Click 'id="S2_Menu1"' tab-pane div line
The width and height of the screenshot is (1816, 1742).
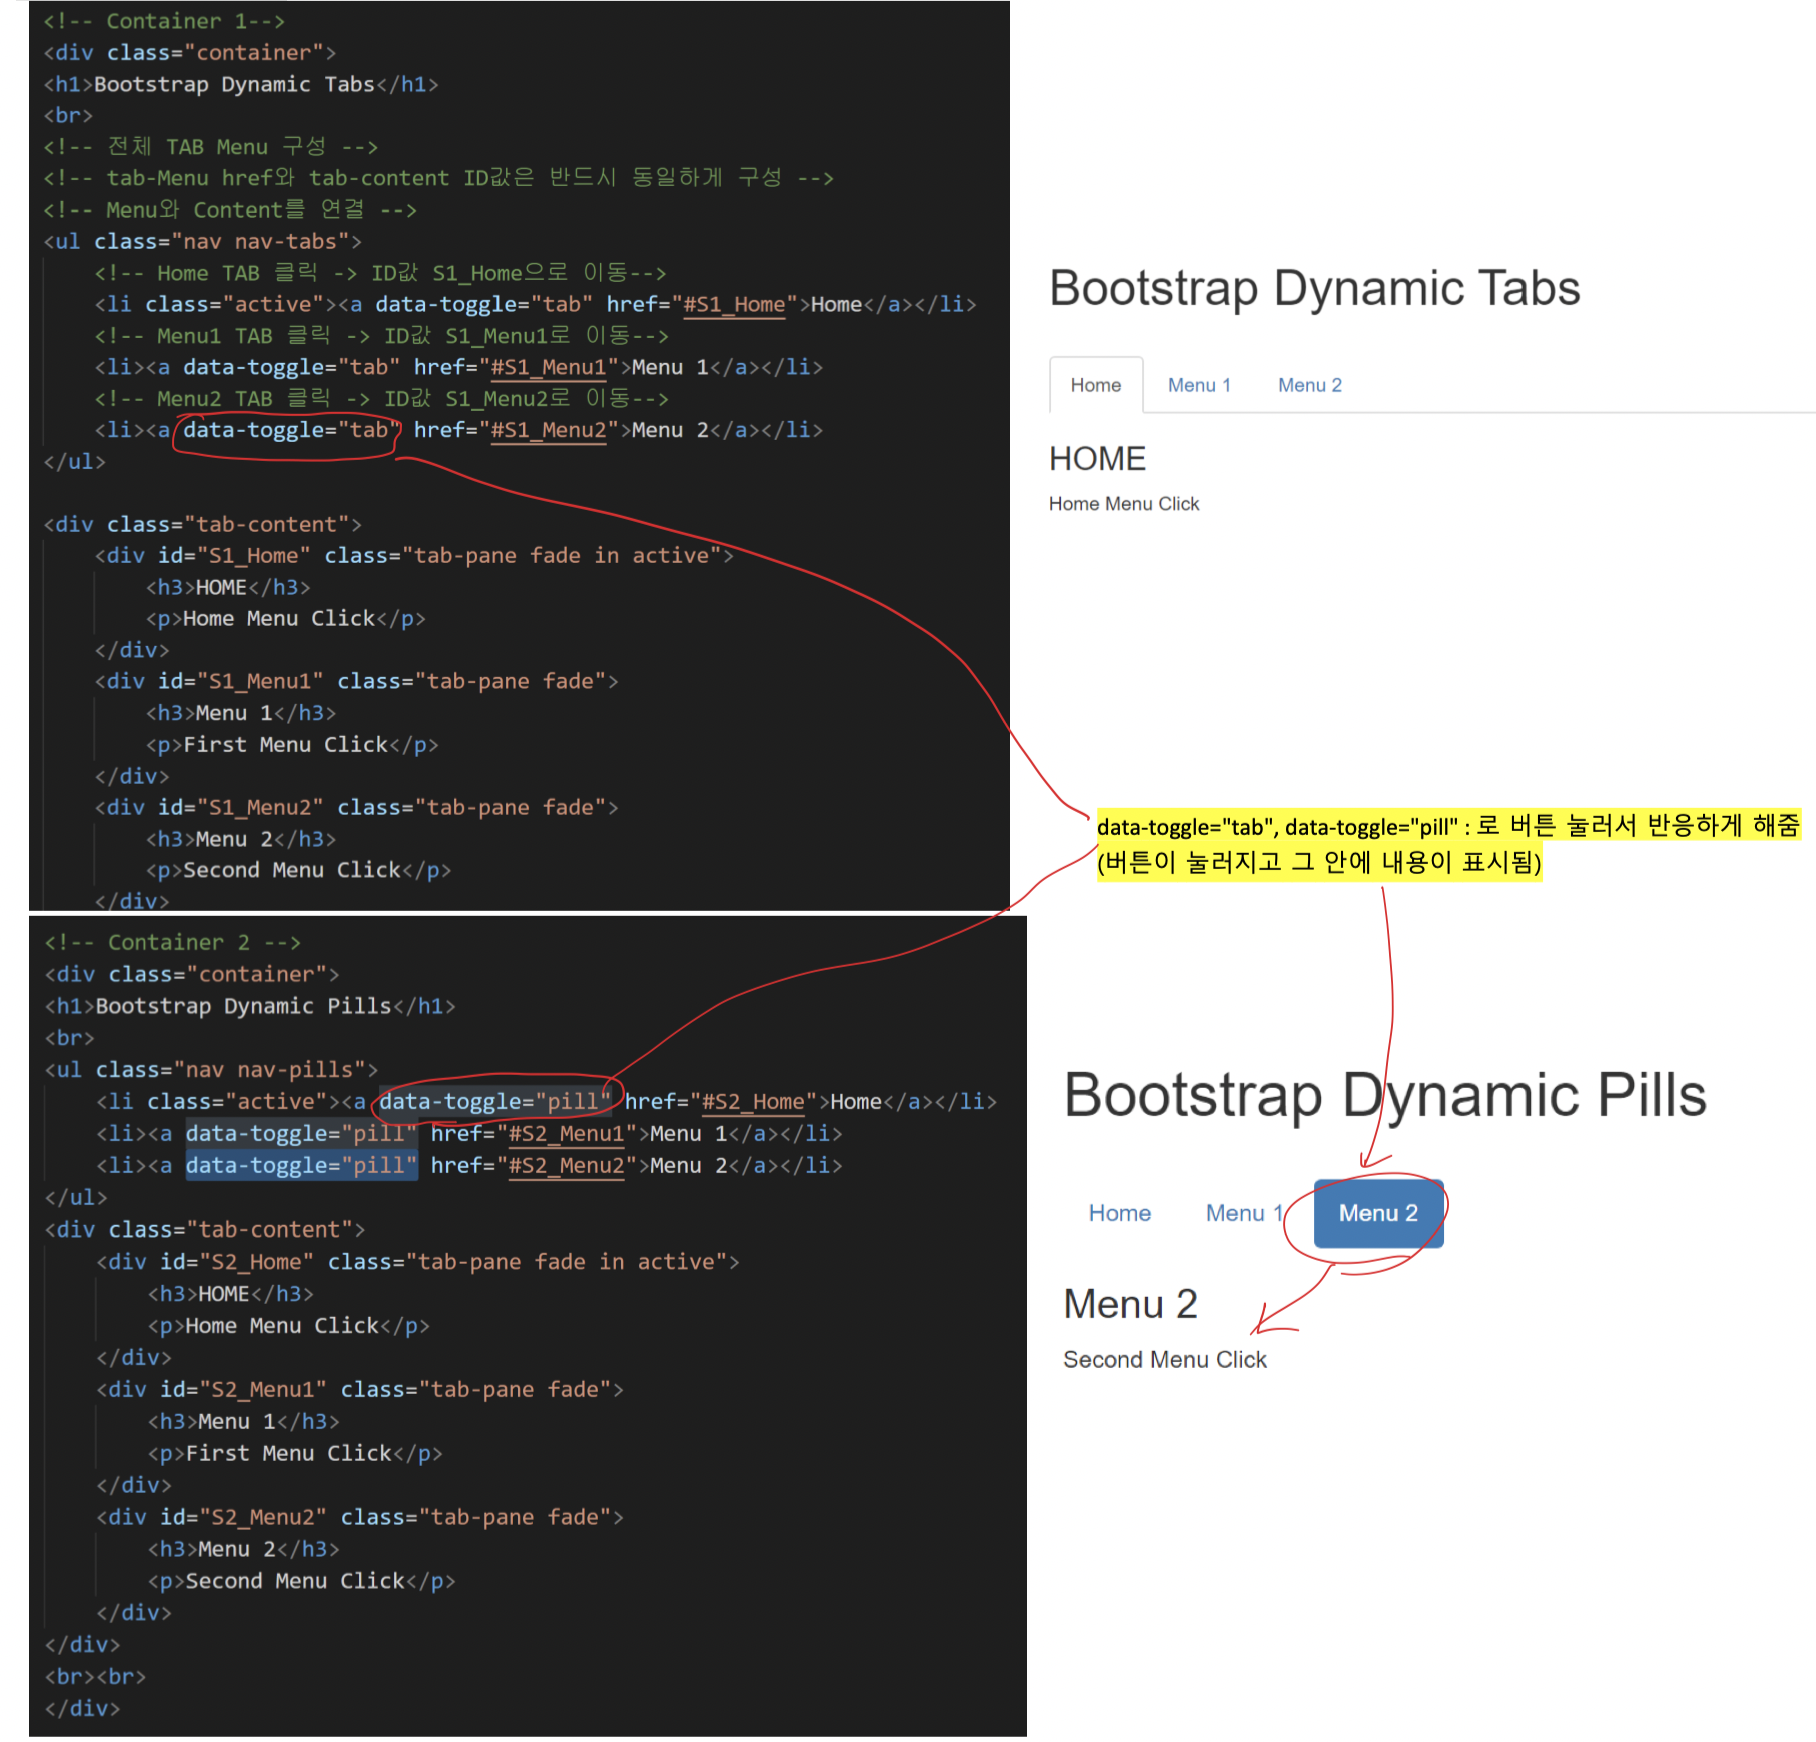click(x=360, y=1390)
